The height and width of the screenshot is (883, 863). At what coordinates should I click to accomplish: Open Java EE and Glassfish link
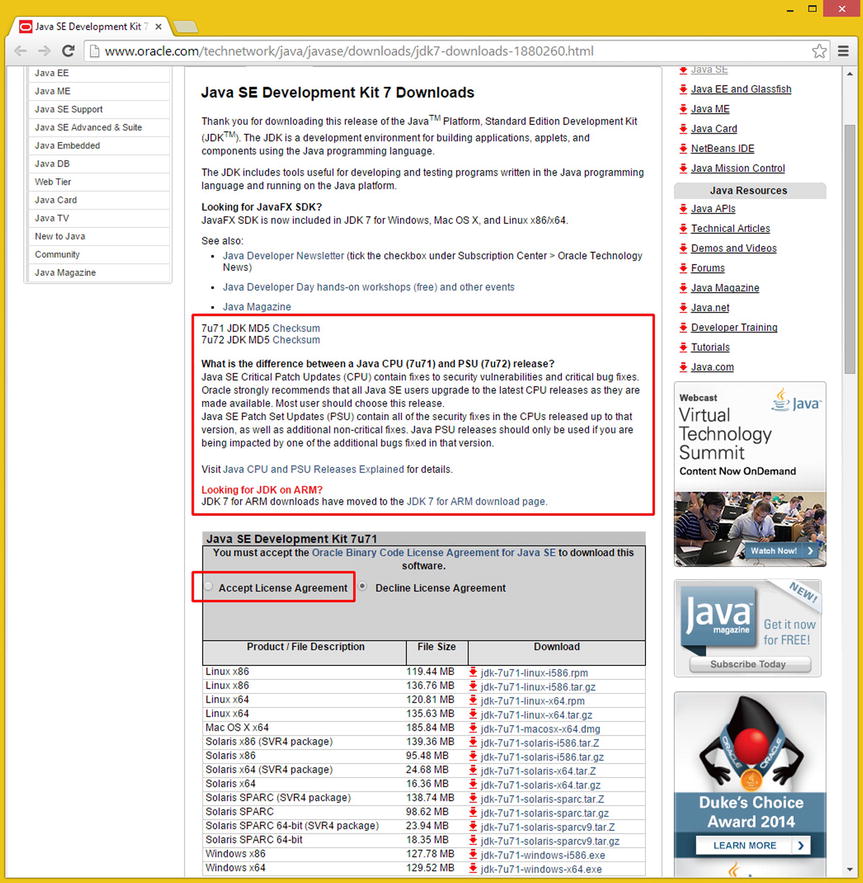coord(741,89)
